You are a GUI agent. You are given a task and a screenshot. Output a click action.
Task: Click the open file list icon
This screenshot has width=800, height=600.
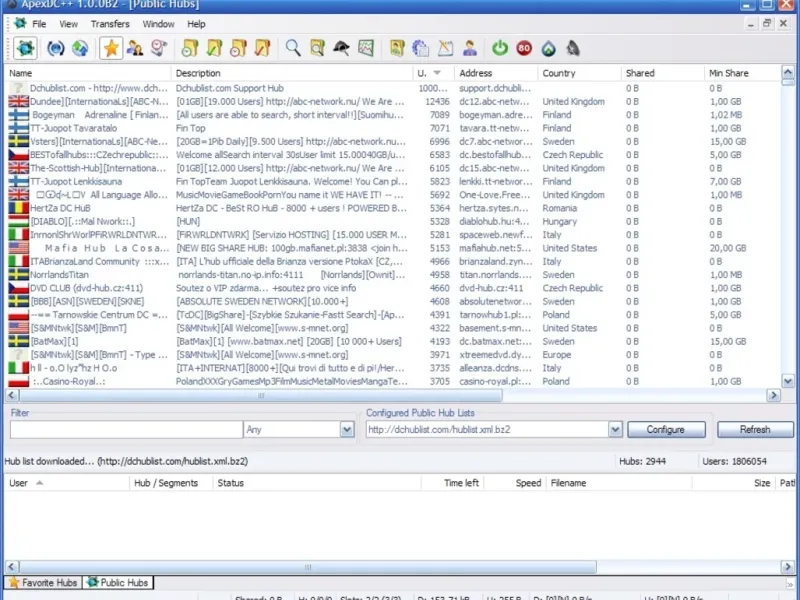coord(397,48)
